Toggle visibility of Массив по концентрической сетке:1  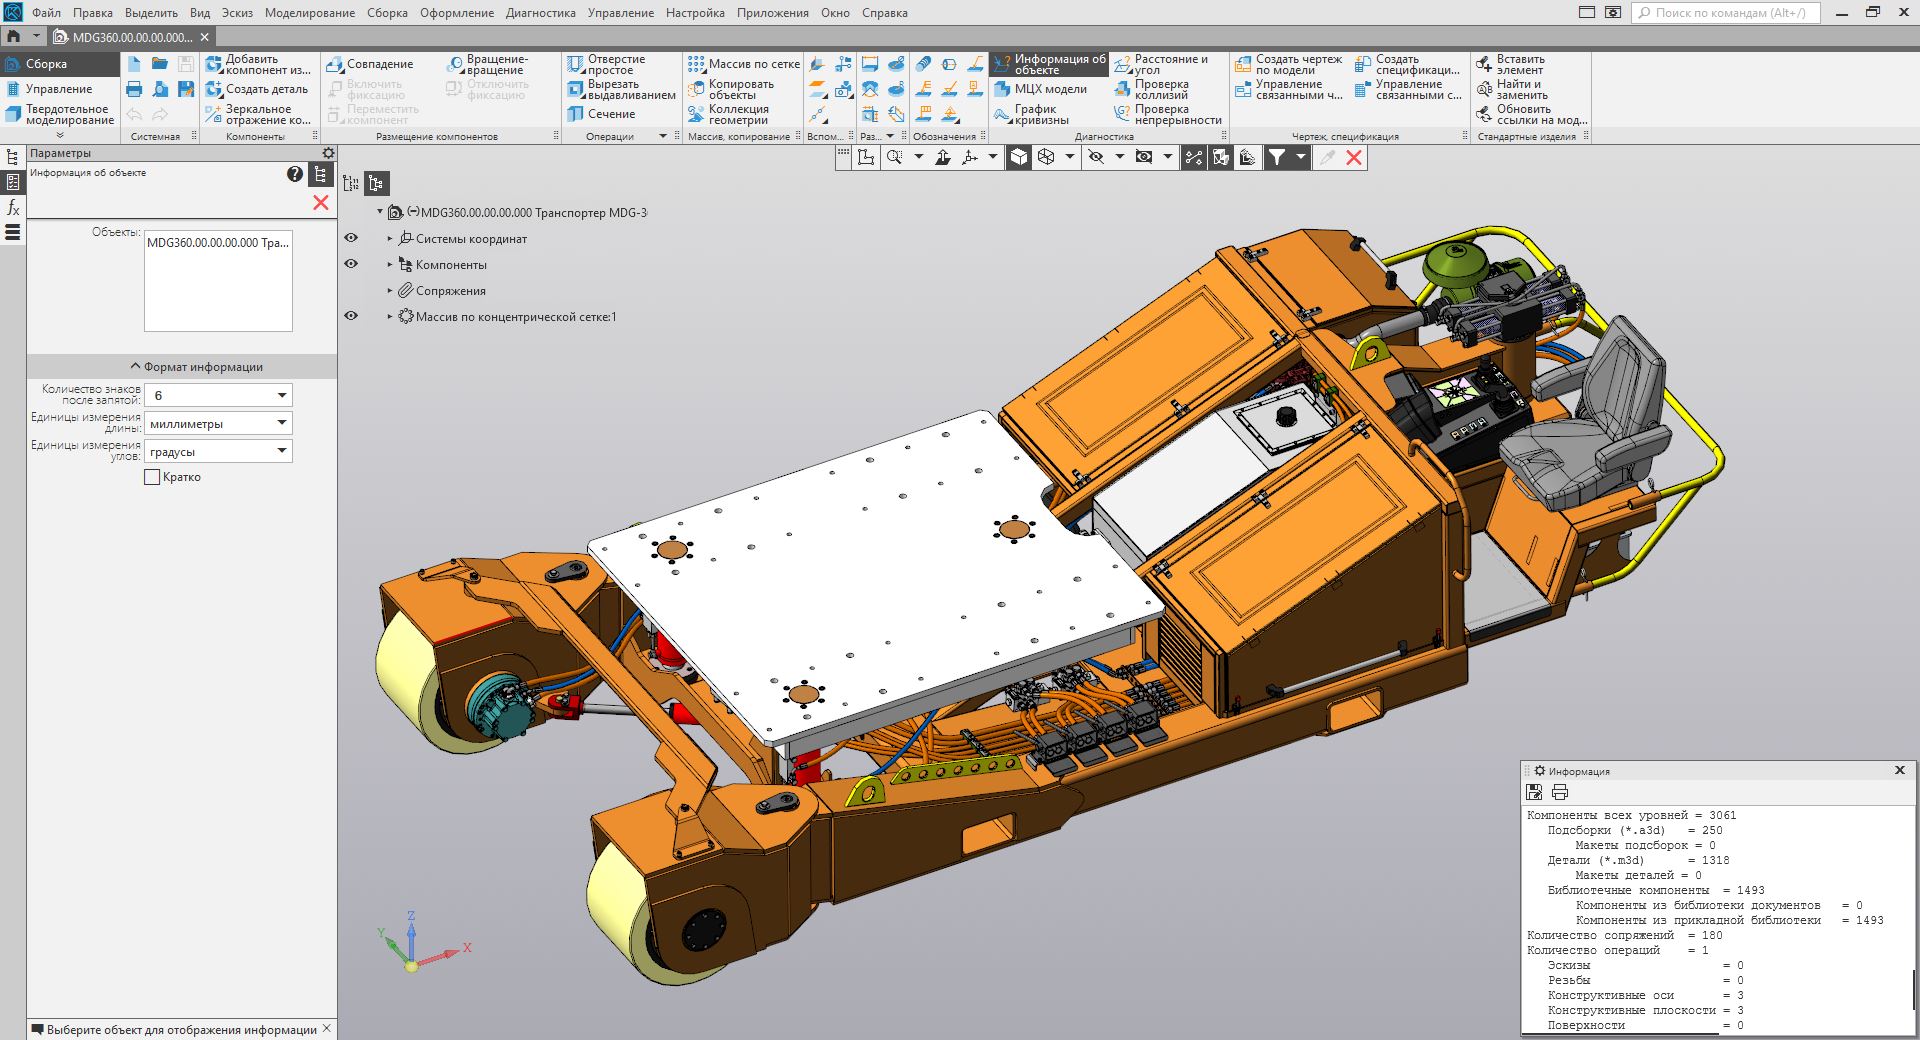(351, 316)
